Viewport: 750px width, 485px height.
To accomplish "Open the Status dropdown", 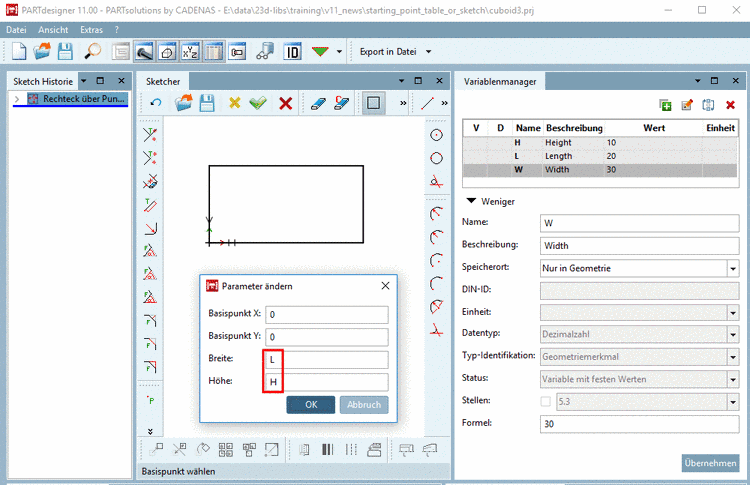I will click(x=733, y=379).
